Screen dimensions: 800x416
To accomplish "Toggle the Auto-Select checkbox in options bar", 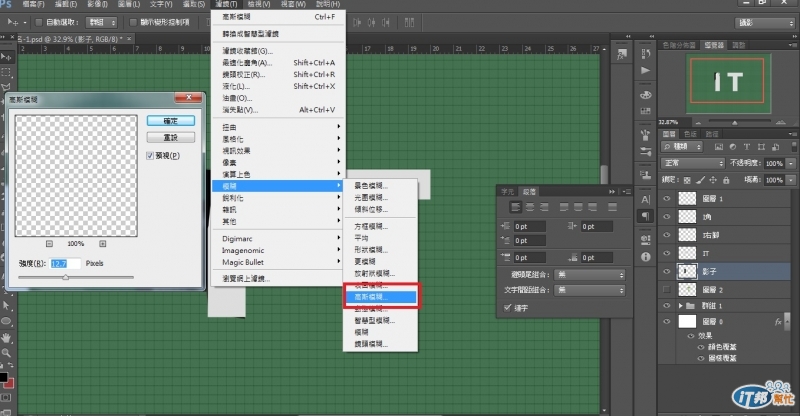I will pos(39,22).
